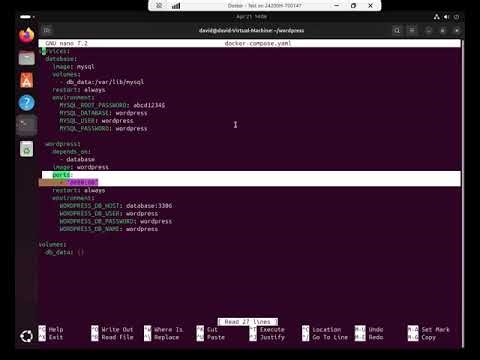
Task: Close the remote VM connection bar
Action: pos(370,6)
